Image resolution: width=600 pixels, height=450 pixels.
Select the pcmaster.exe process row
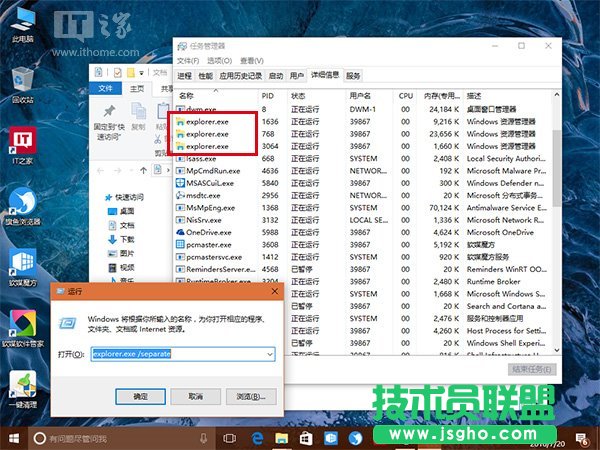362,245
